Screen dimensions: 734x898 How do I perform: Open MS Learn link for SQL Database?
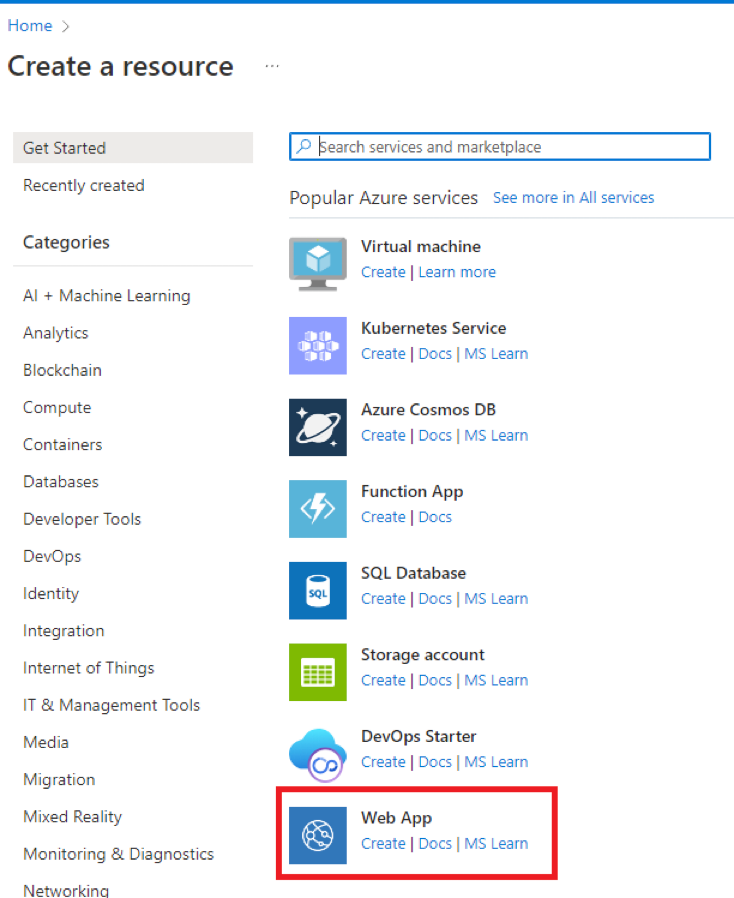coord(496,598)
